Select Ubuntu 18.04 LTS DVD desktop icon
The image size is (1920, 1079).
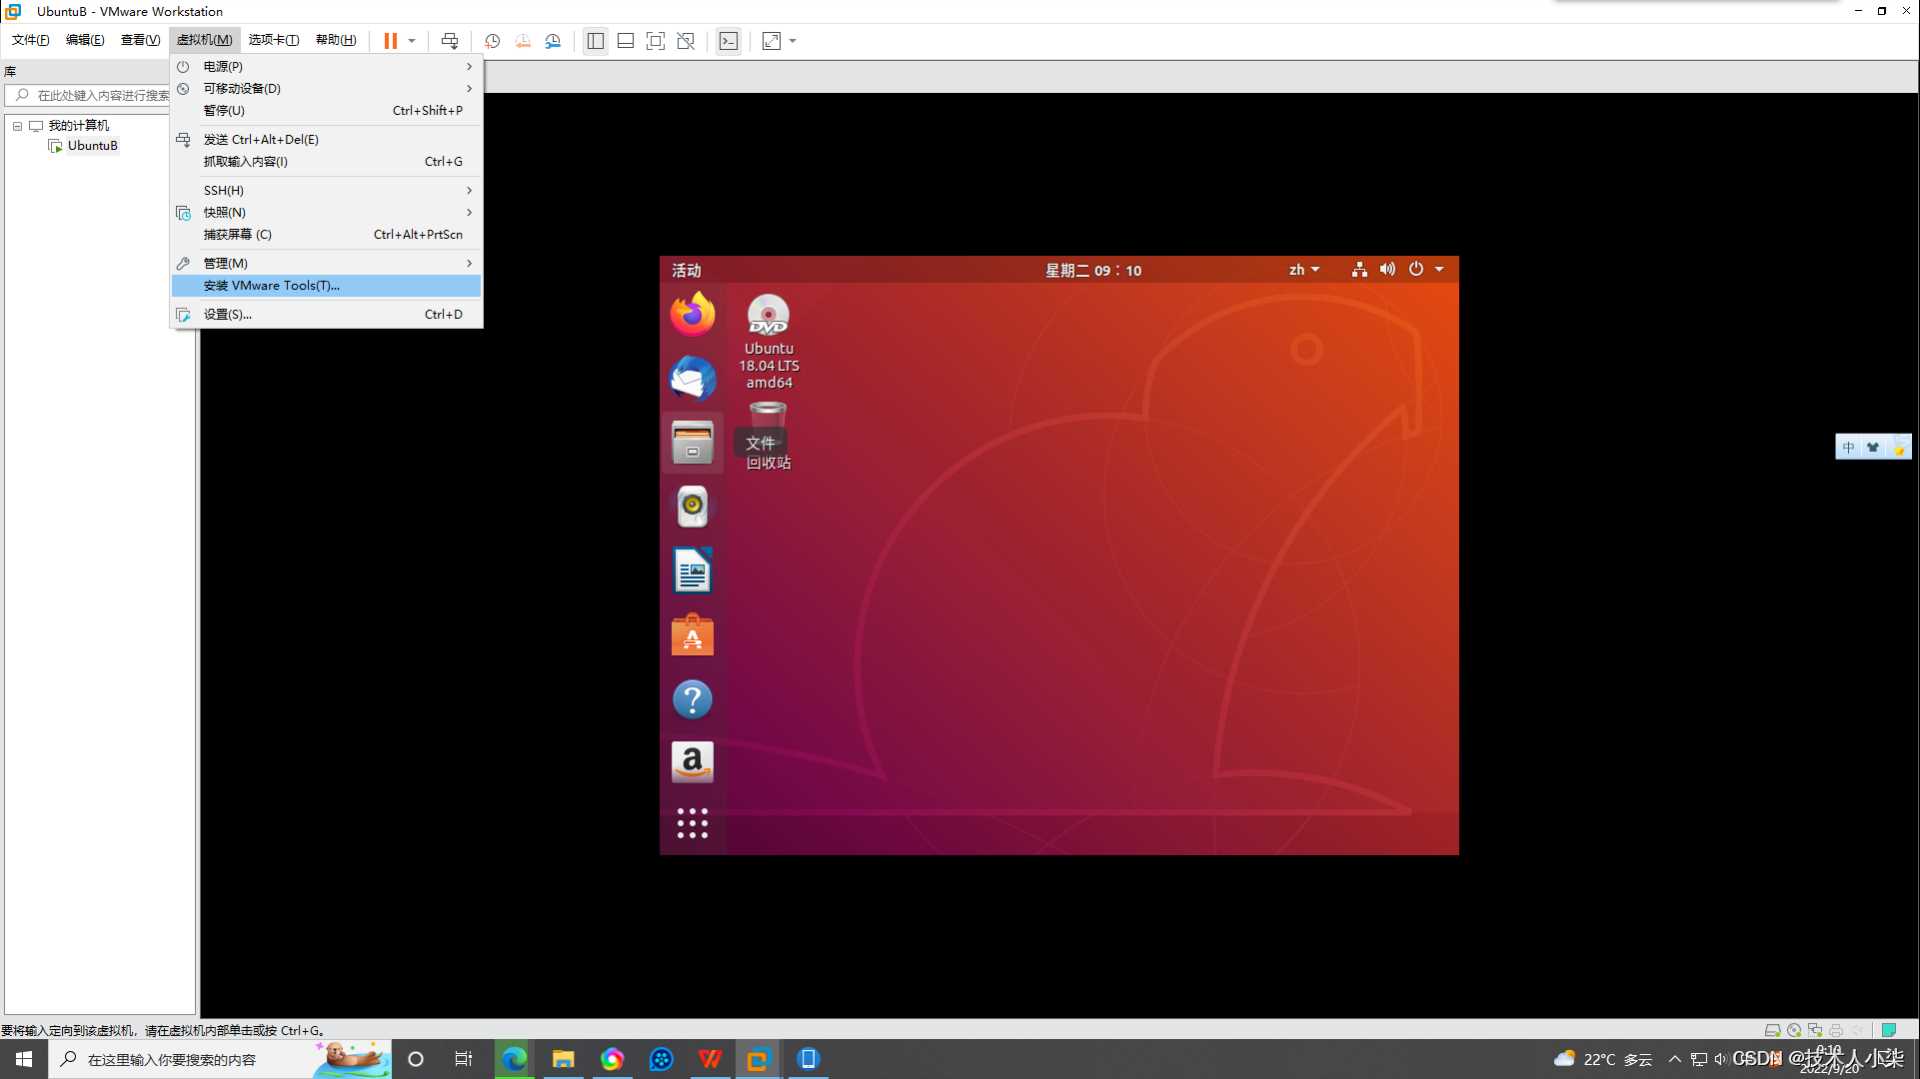[x=769, y=342]
